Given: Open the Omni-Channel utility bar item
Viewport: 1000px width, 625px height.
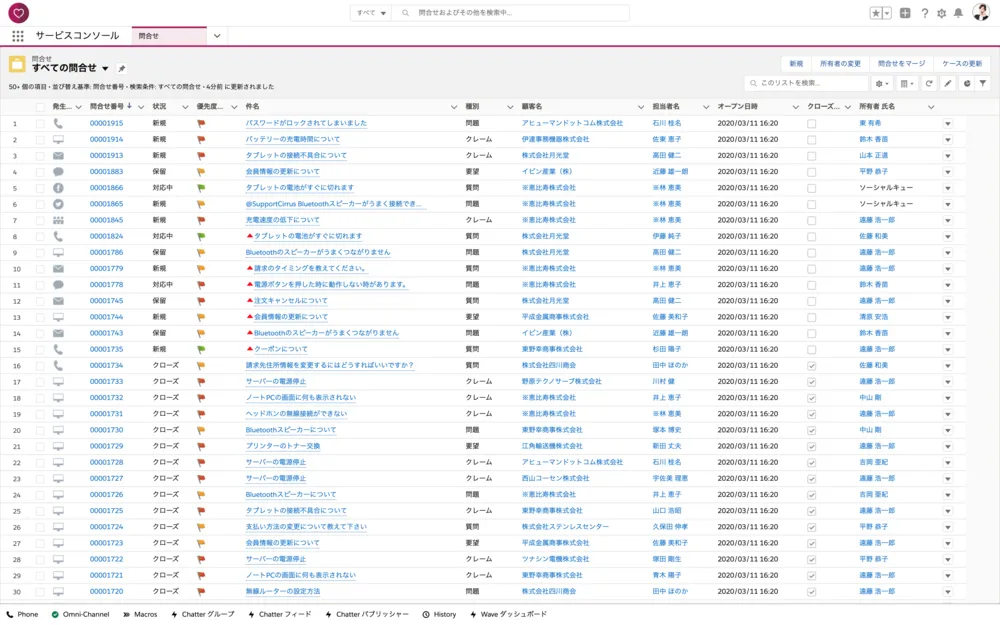Looking at the screenshot, I should (80, 614).
